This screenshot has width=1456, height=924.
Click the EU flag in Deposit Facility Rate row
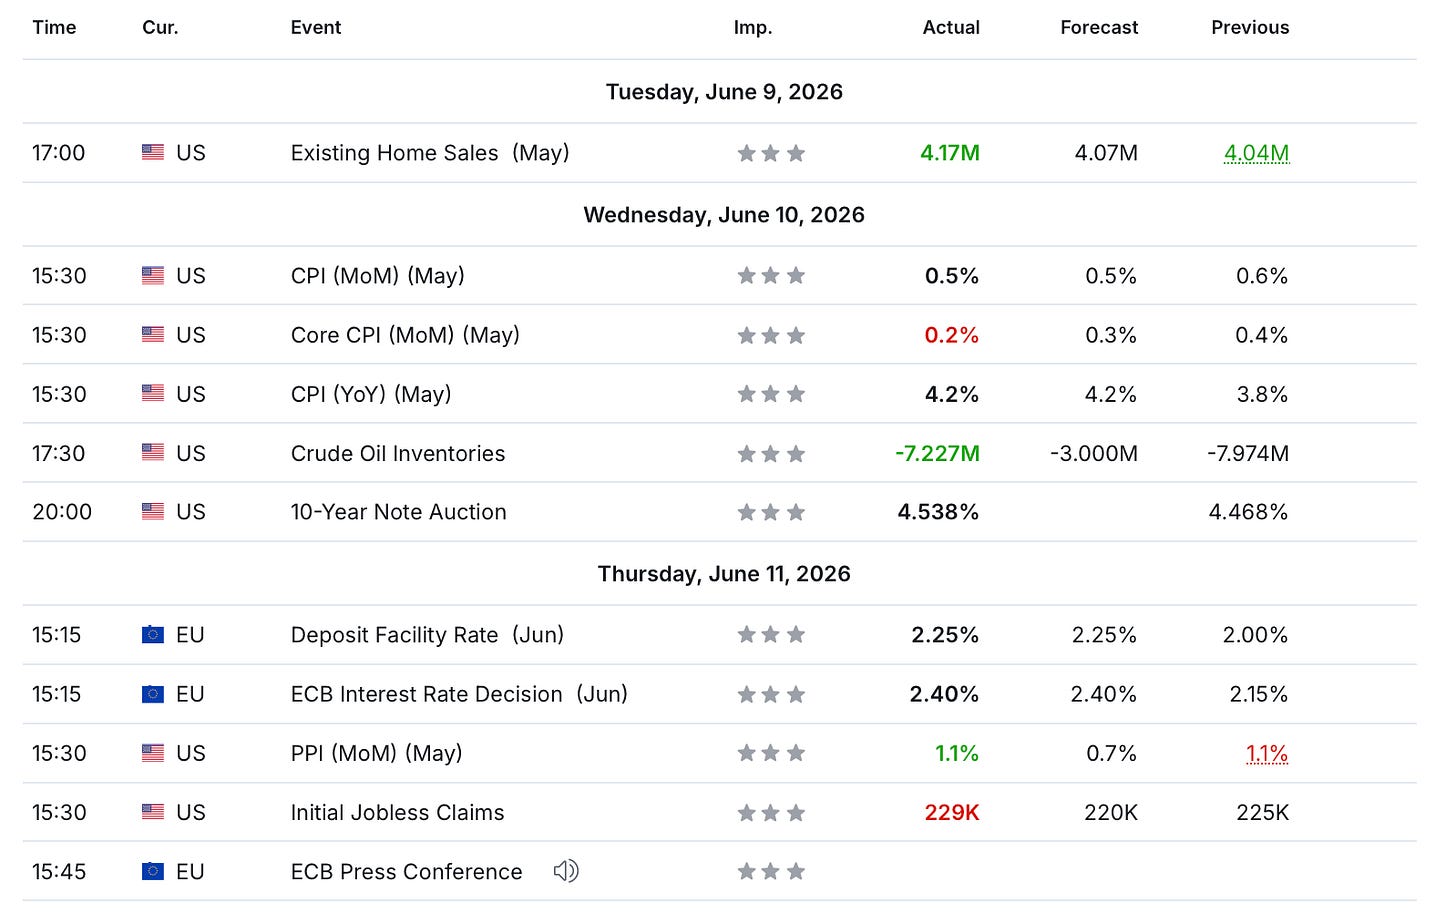(153, 635)
